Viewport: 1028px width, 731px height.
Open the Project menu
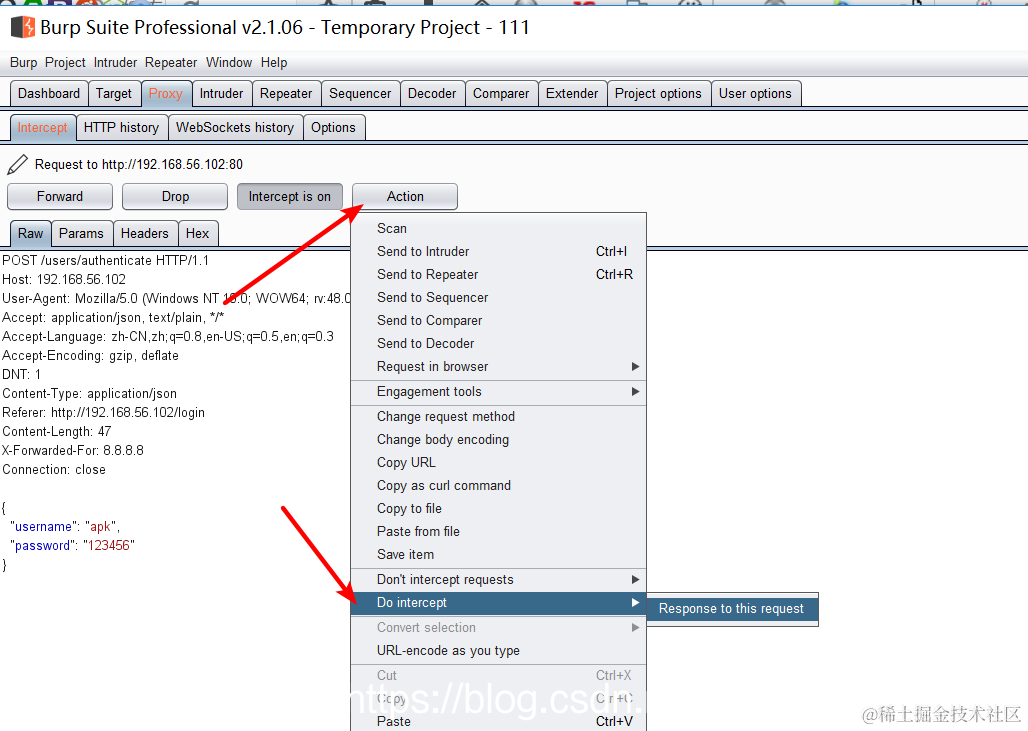65,62
